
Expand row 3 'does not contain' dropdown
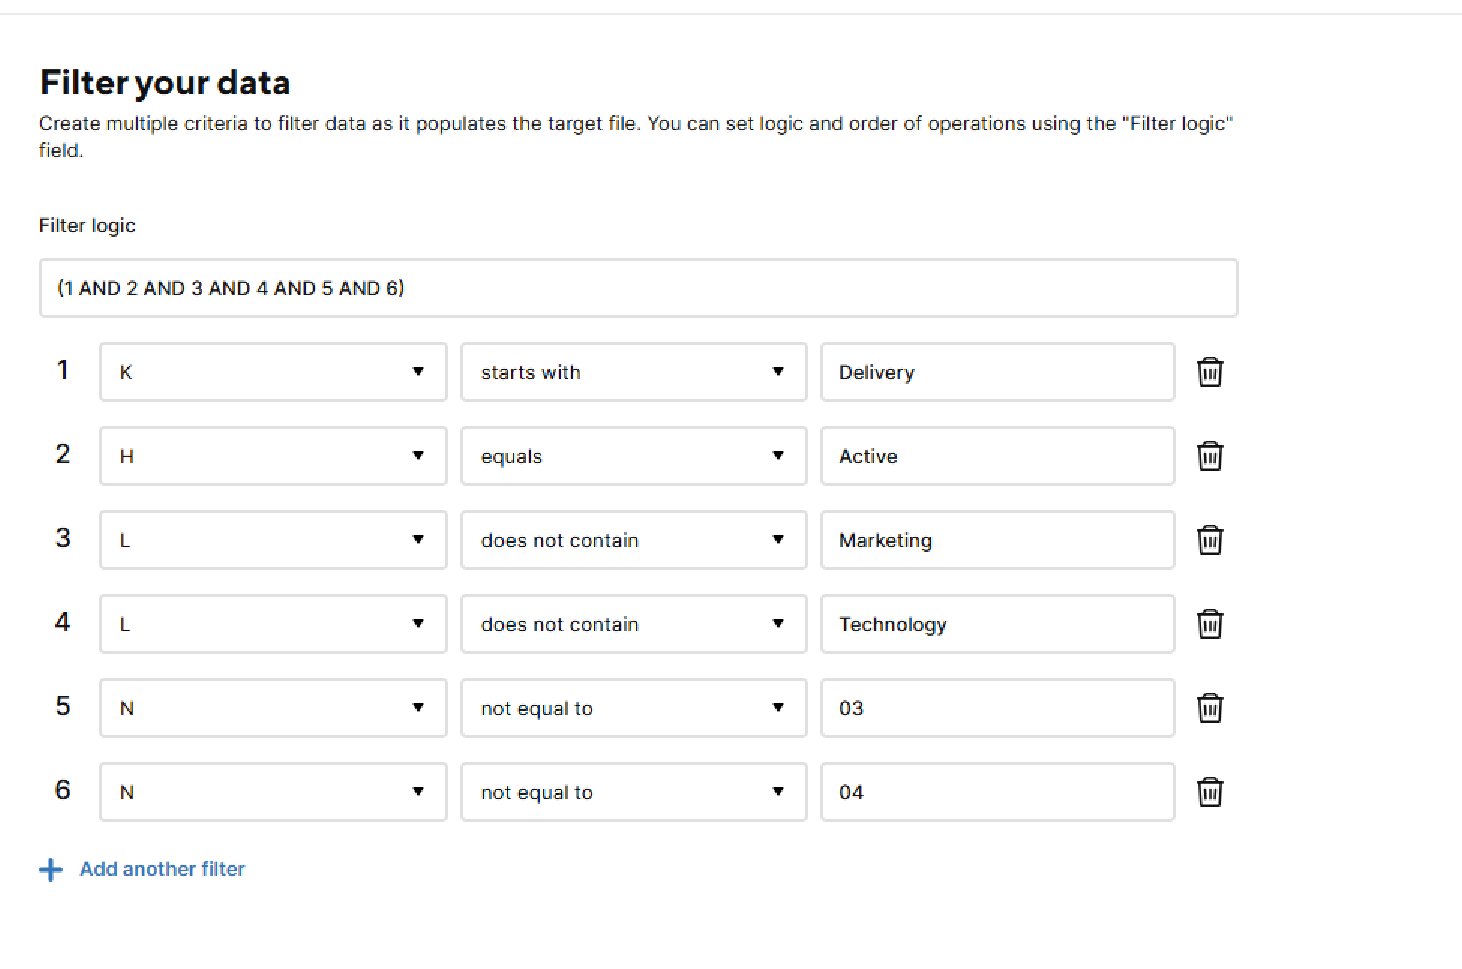click(633, 540)
